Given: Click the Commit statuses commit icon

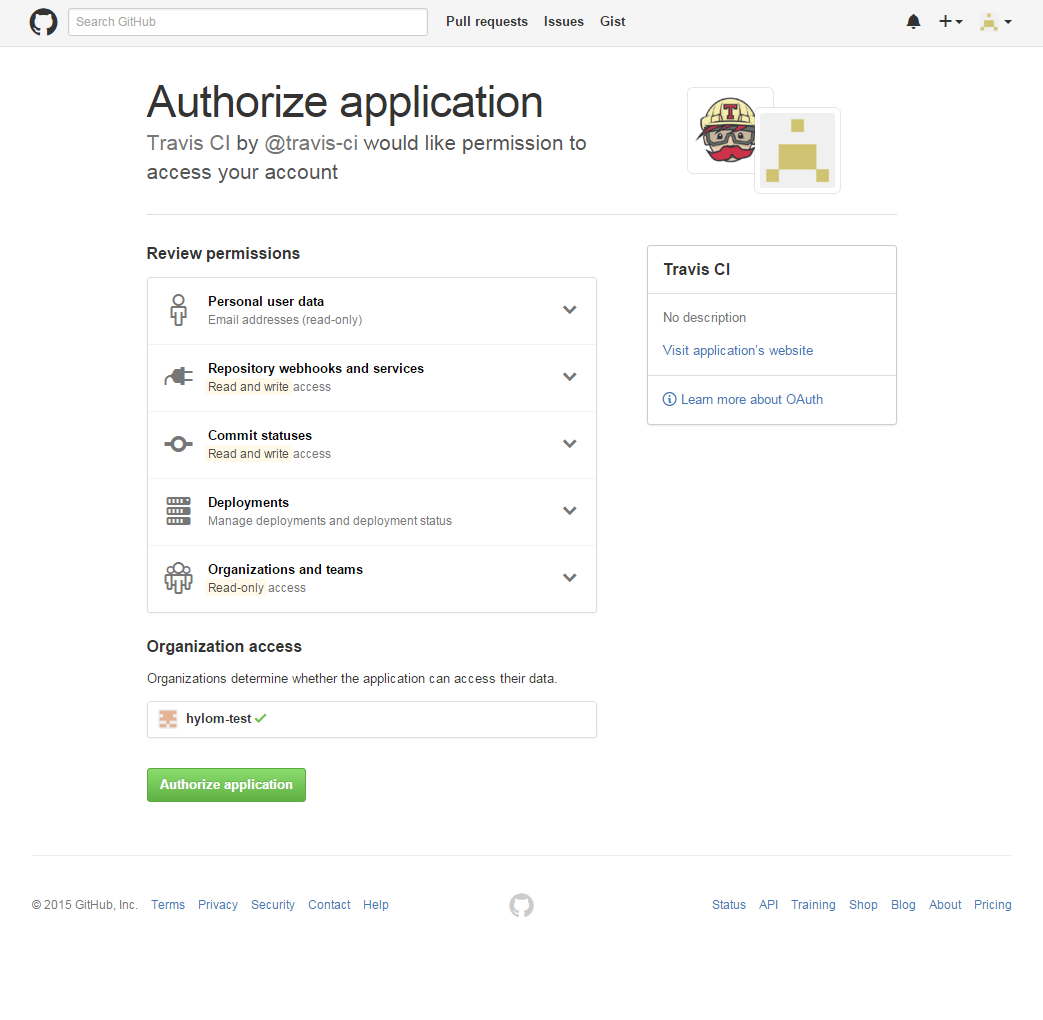Looking at the screenshot, I should 178,444.
